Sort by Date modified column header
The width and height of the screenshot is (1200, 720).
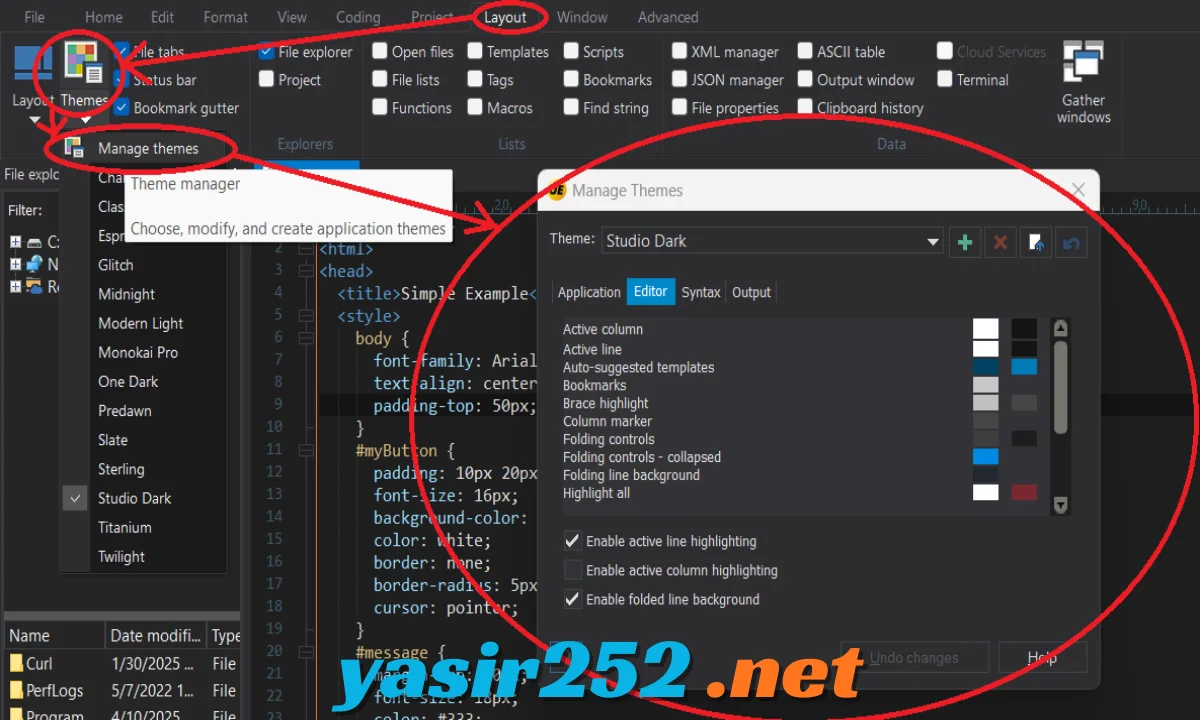(156, 635)
